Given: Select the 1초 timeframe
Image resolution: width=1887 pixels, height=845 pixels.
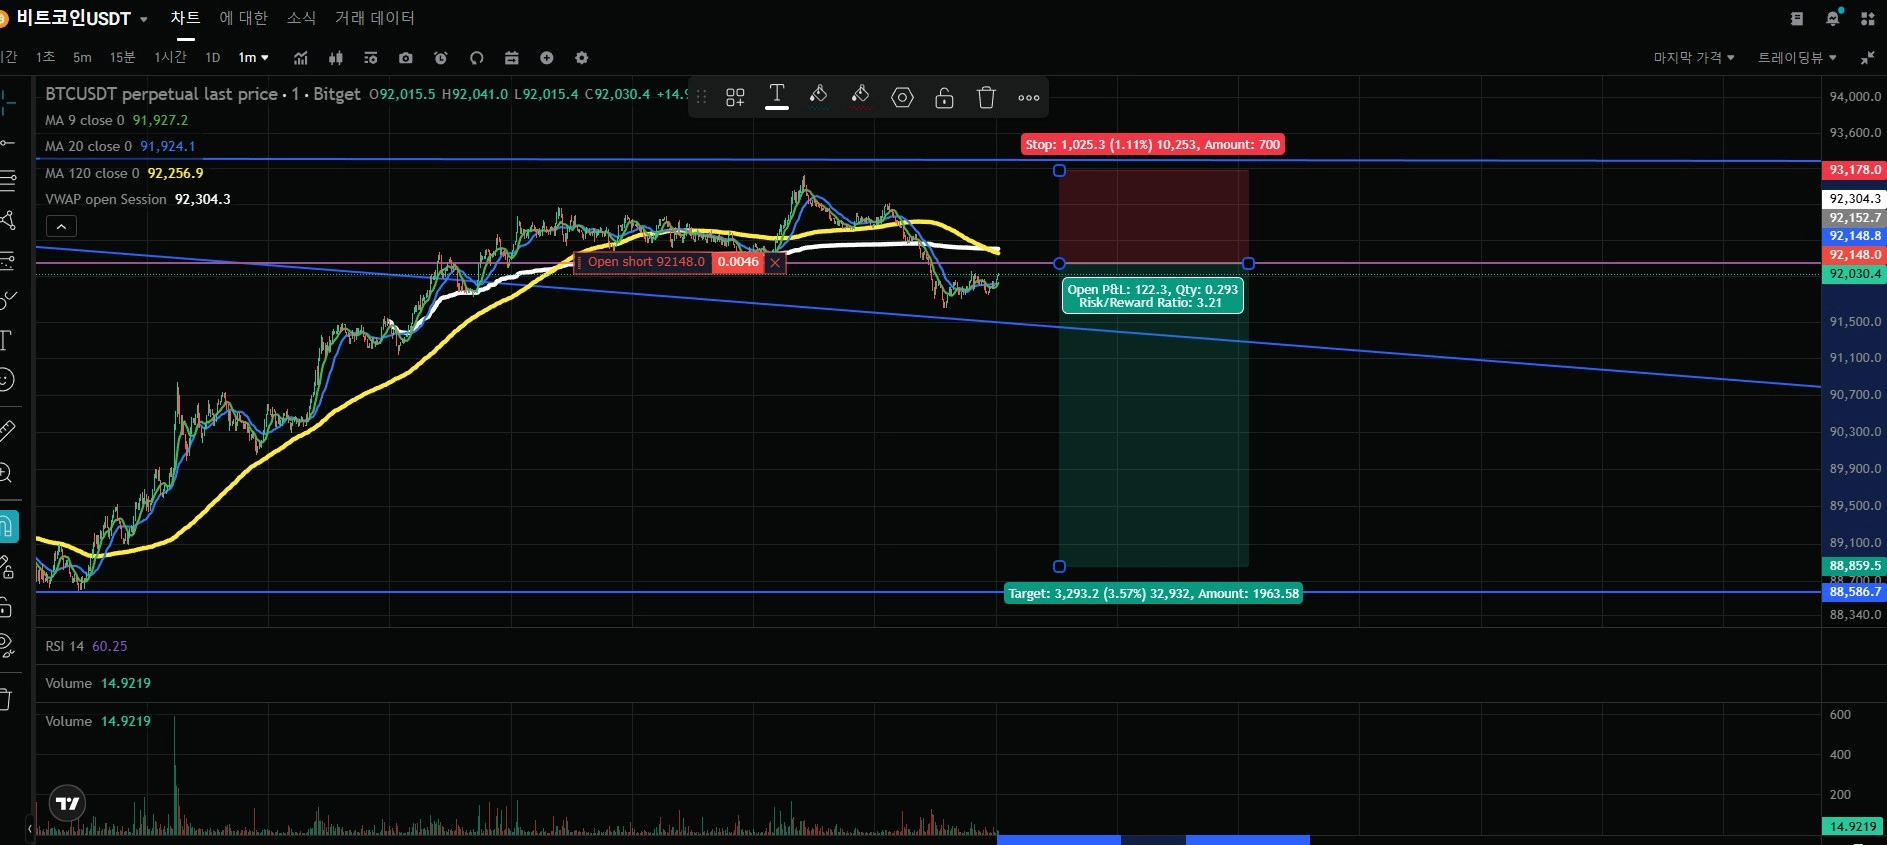Looking at the screenshot, I should pyautogui.click(x=45, y=58).
